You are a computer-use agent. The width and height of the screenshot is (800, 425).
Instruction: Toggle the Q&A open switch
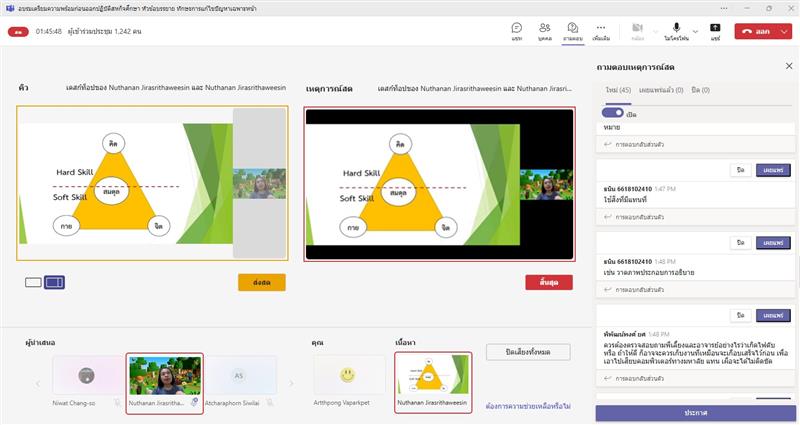tap(612, 114)
